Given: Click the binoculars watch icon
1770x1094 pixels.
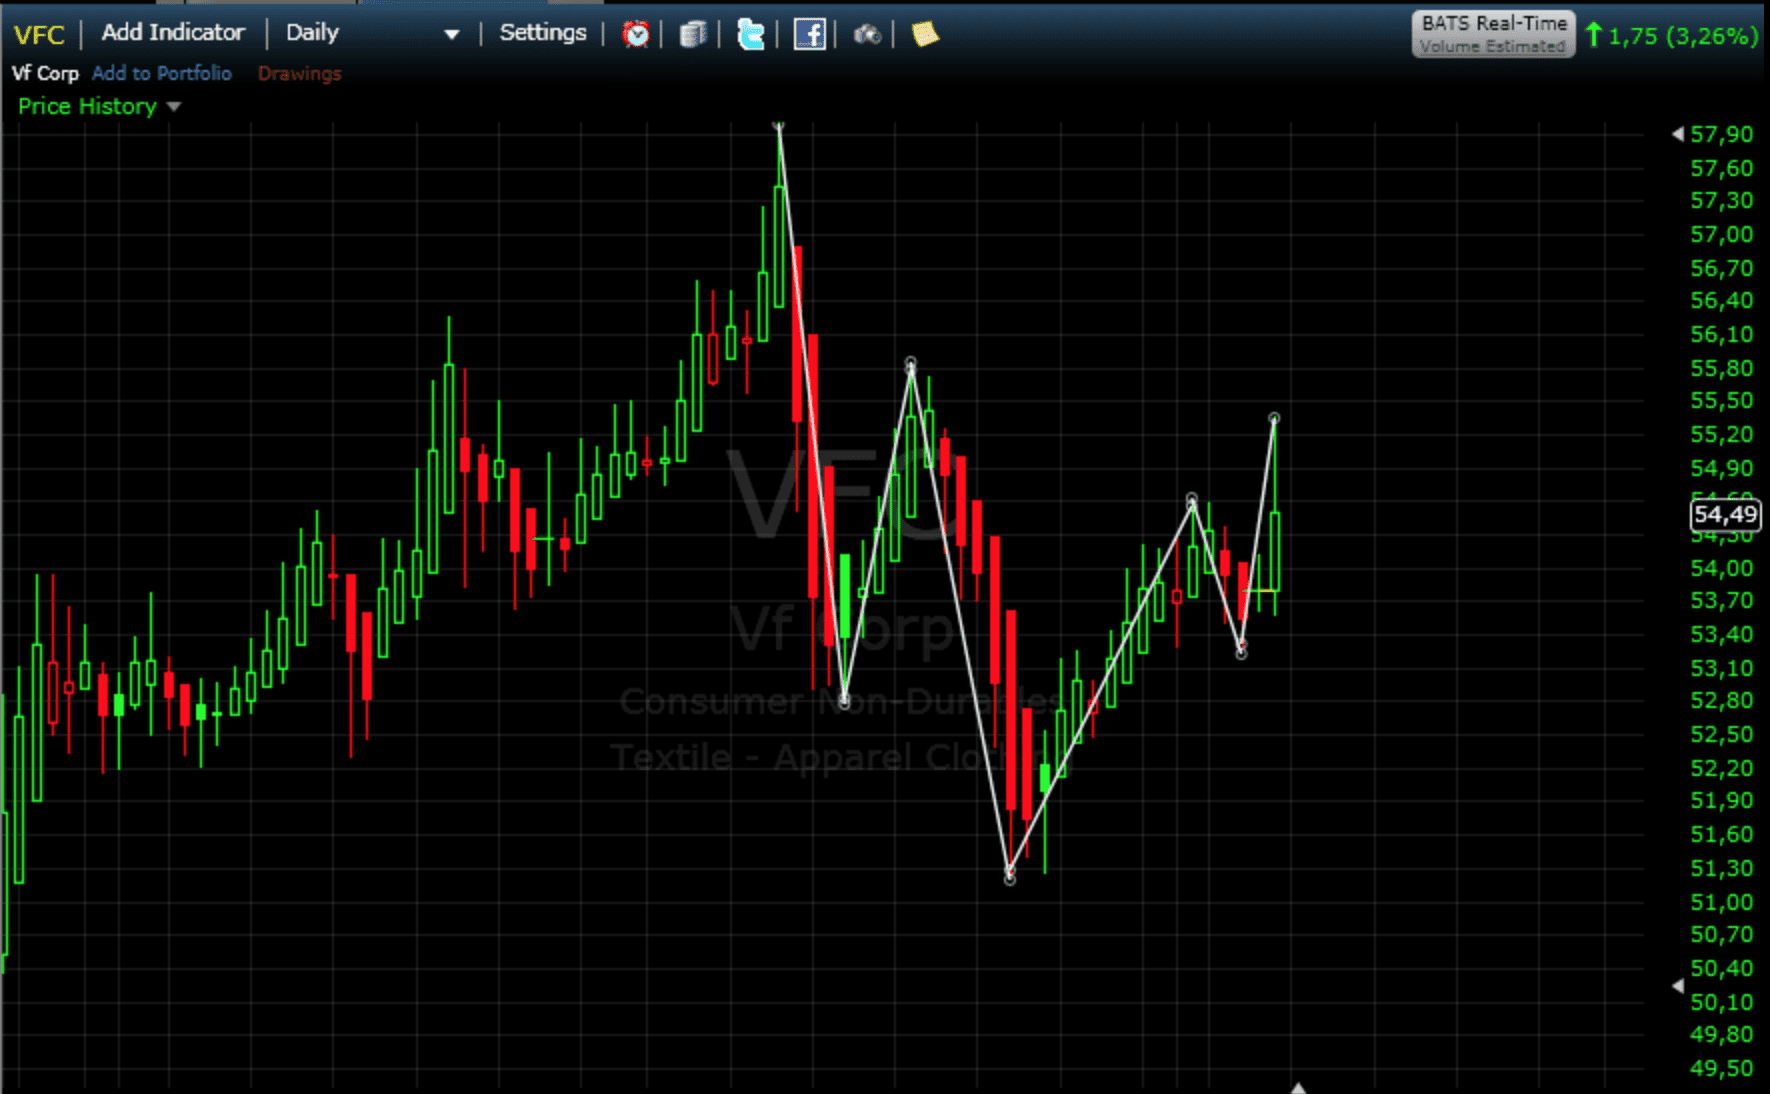Looking at the screenshot, I should tap(867, 35).
